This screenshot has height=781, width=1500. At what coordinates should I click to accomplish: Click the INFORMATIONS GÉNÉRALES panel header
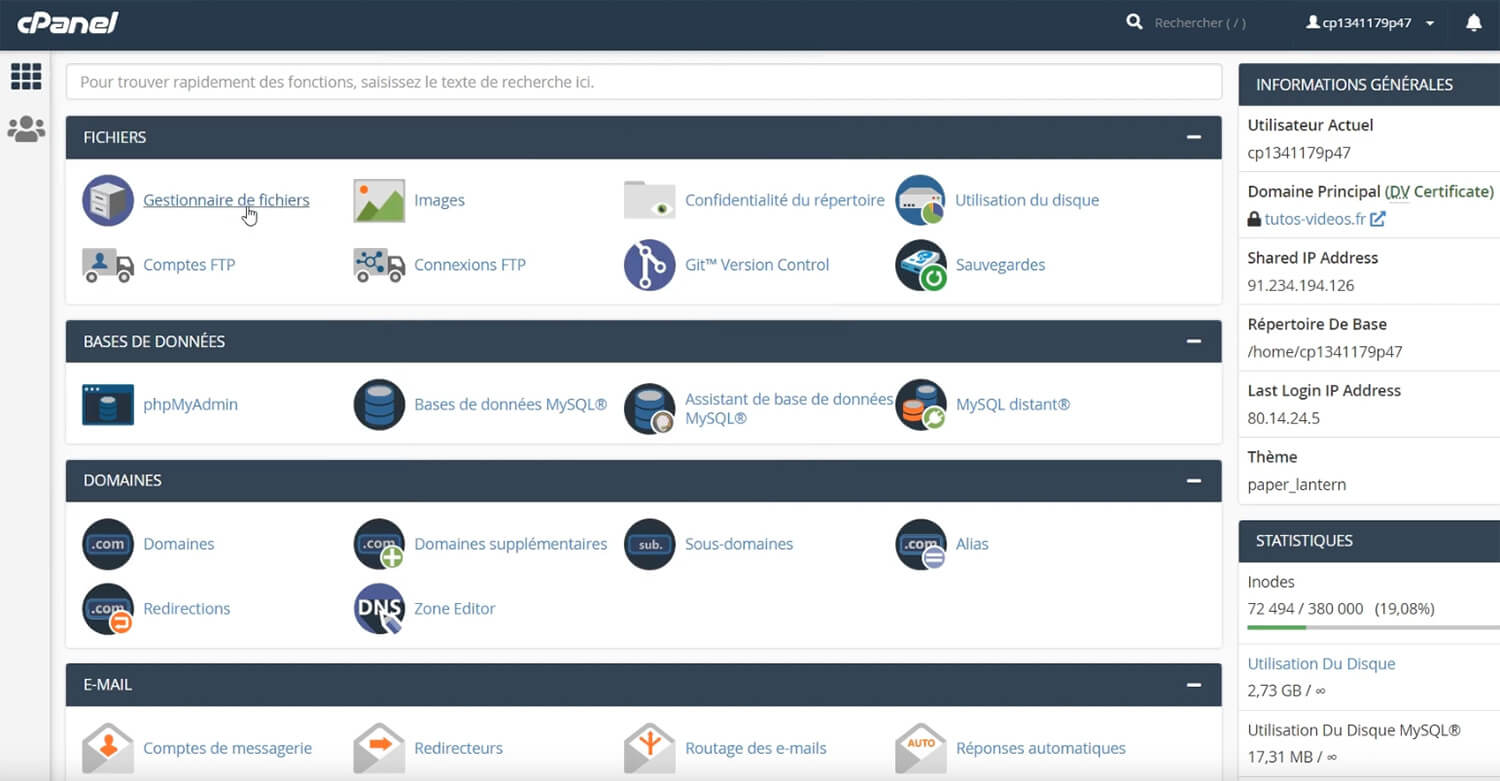coord(1369,85)
